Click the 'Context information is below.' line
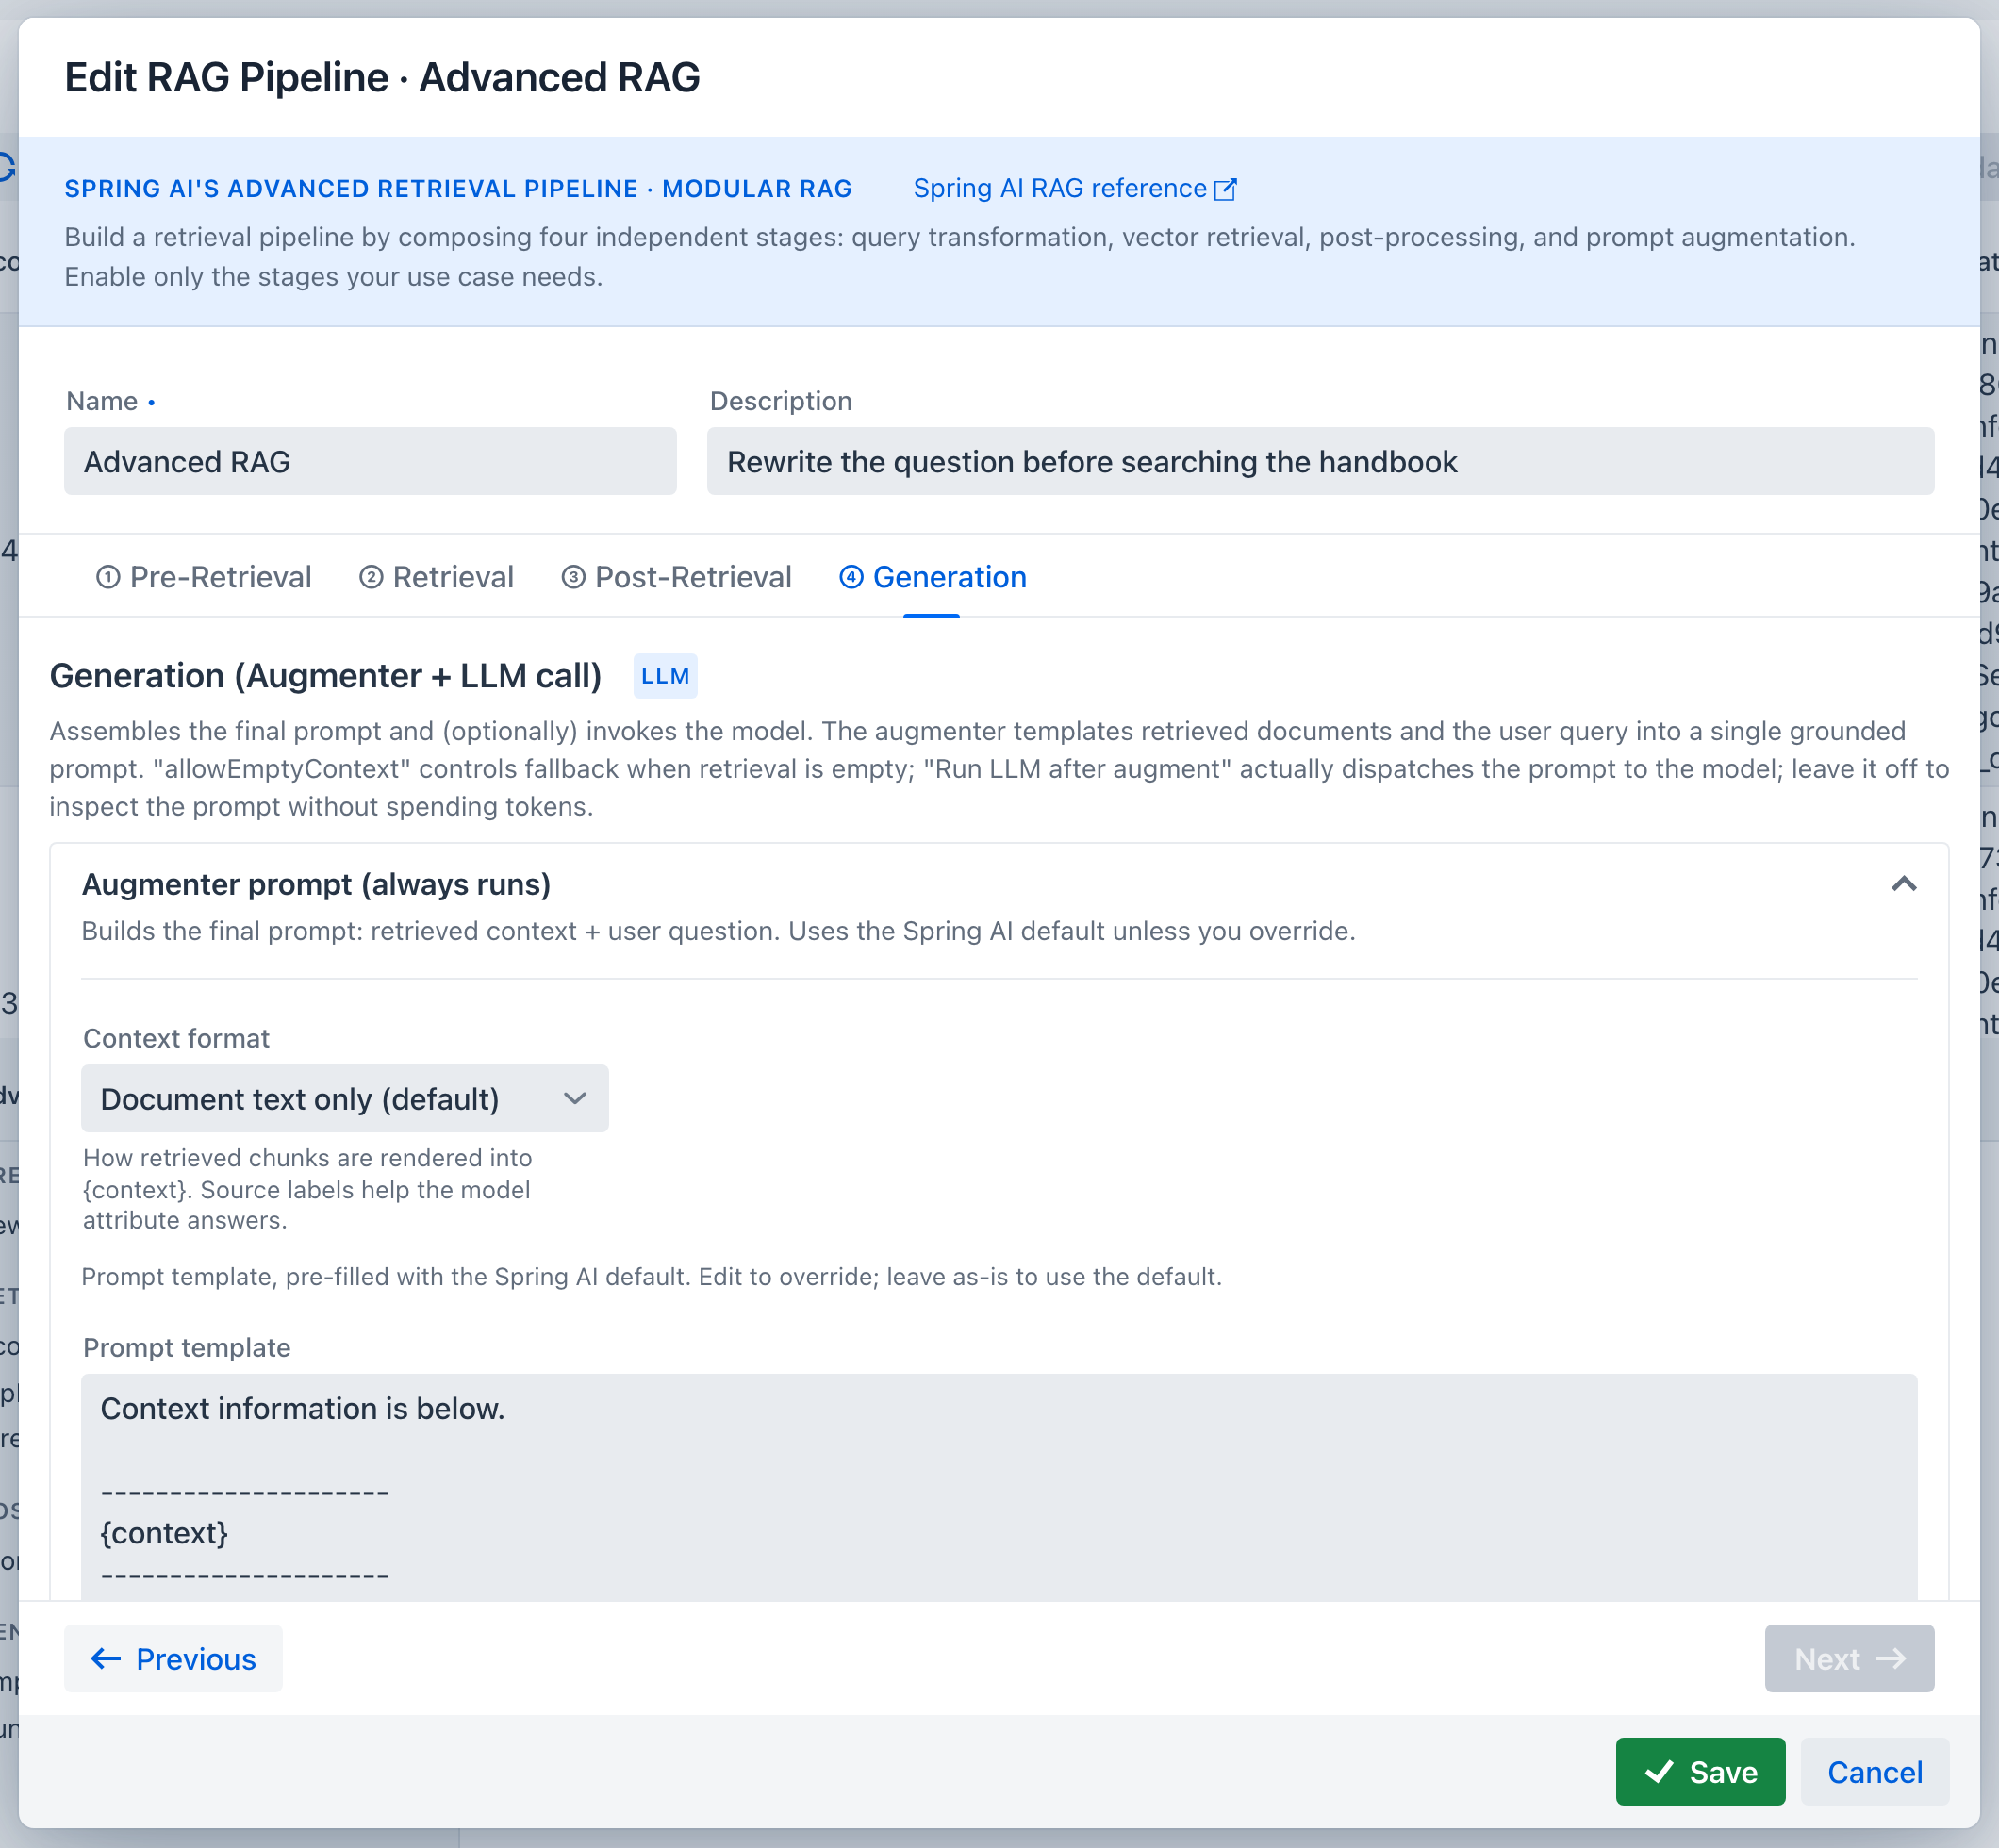This screenshot has height=1848, width=1999. coord(303,1408)
